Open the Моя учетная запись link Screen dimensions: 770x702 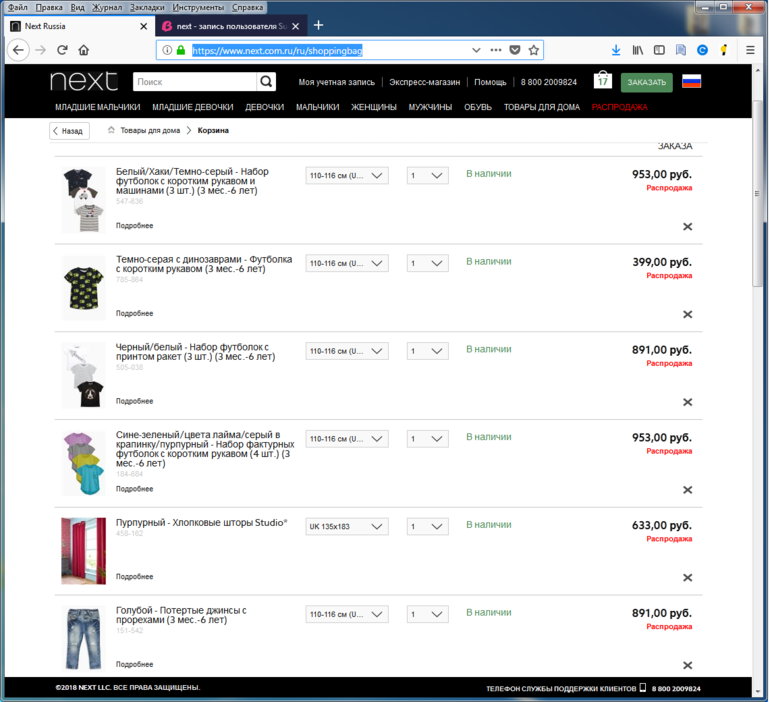(337, 82)
